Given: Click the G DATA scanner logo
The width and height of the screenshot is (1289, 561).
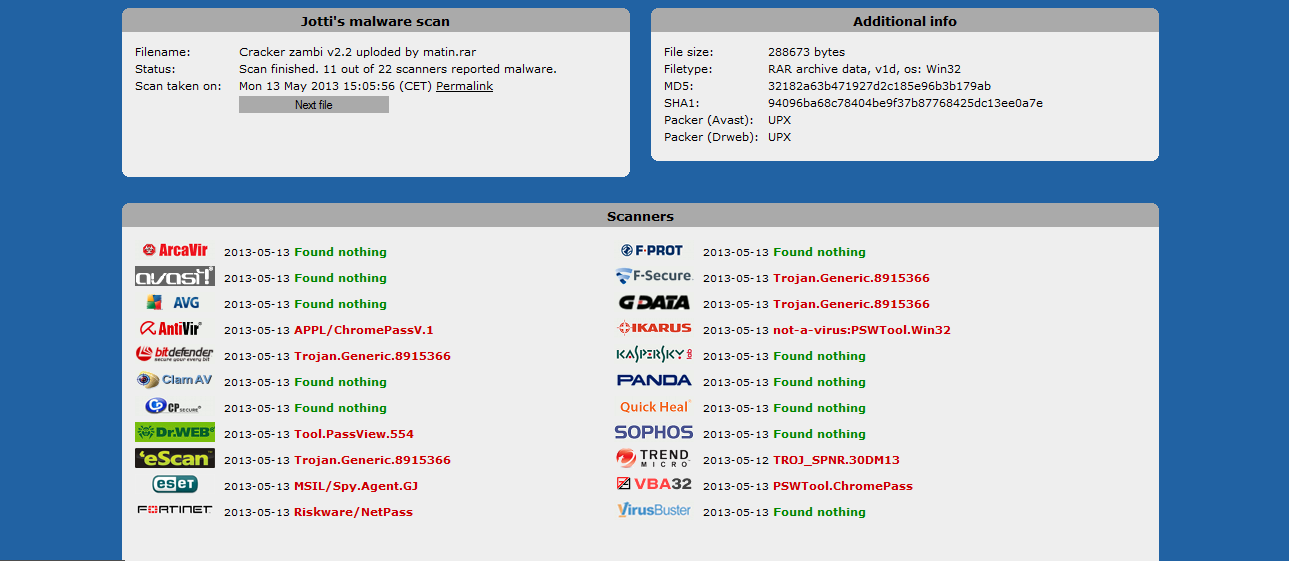Looking at the screenshot, I should [654, 302].
